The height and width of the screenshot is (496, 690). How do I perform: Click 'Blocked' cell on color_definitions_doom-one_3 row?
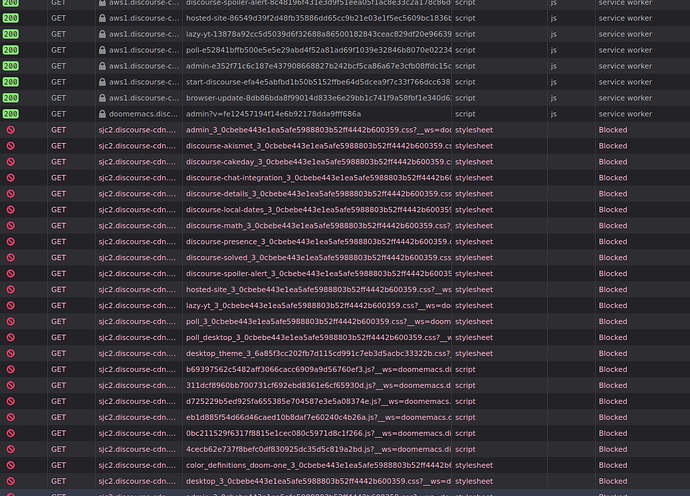(x=613, y=465)
